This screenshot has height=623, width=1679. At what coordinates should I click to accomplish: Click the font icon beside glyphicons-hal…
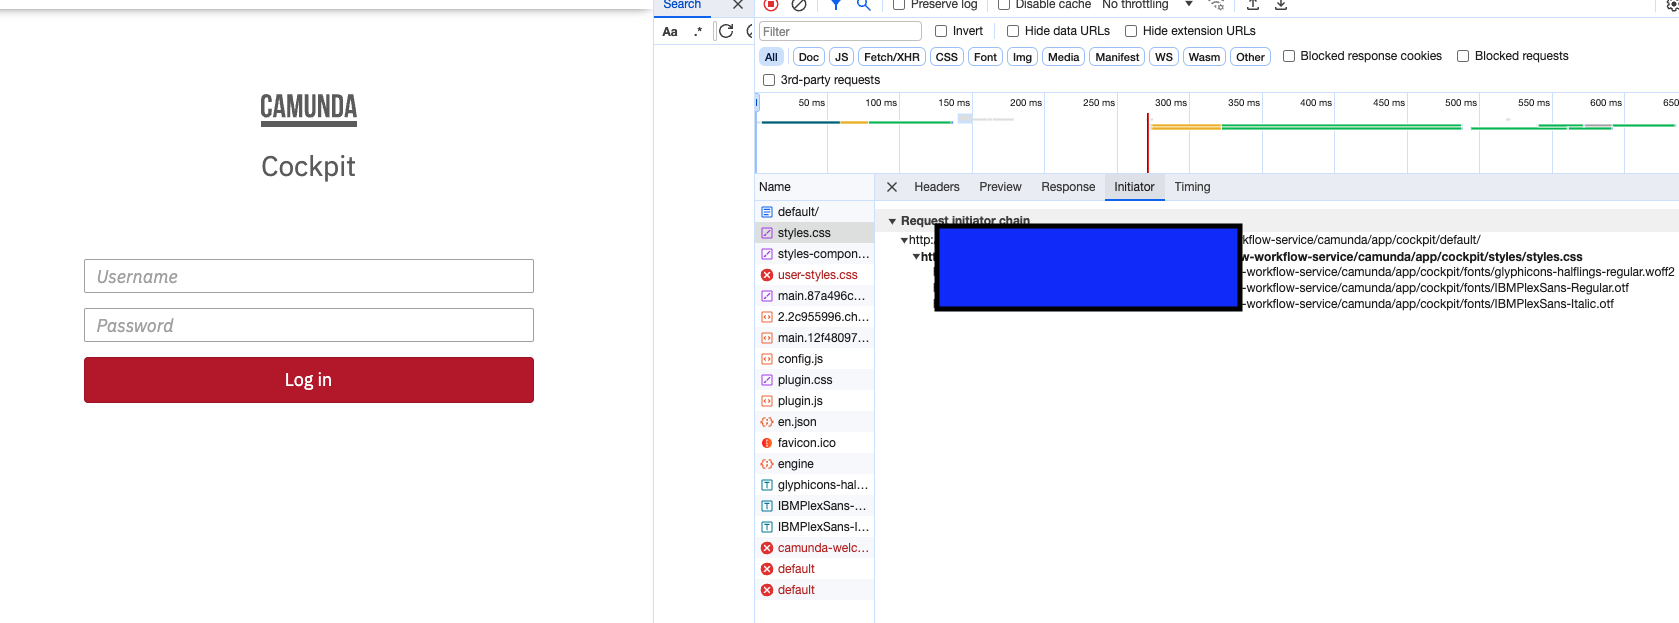767,485
